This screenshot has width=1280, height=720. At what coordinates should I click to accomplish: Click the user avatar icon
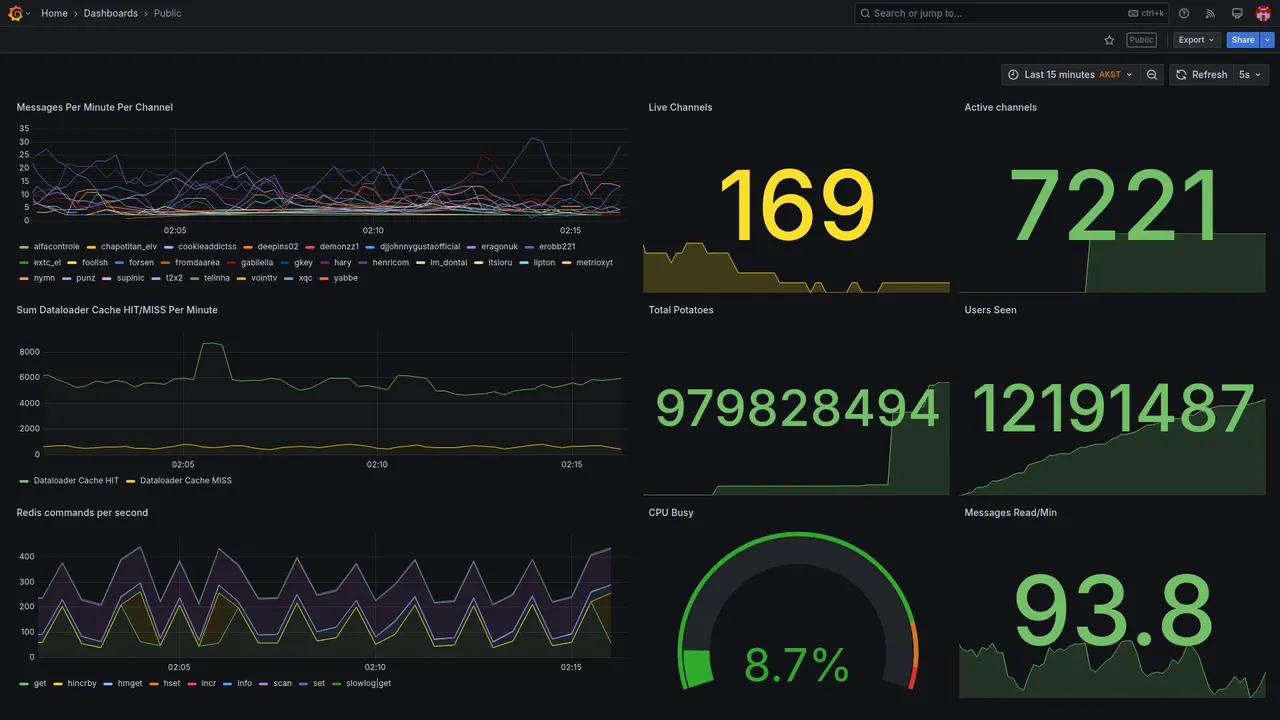1263,13
